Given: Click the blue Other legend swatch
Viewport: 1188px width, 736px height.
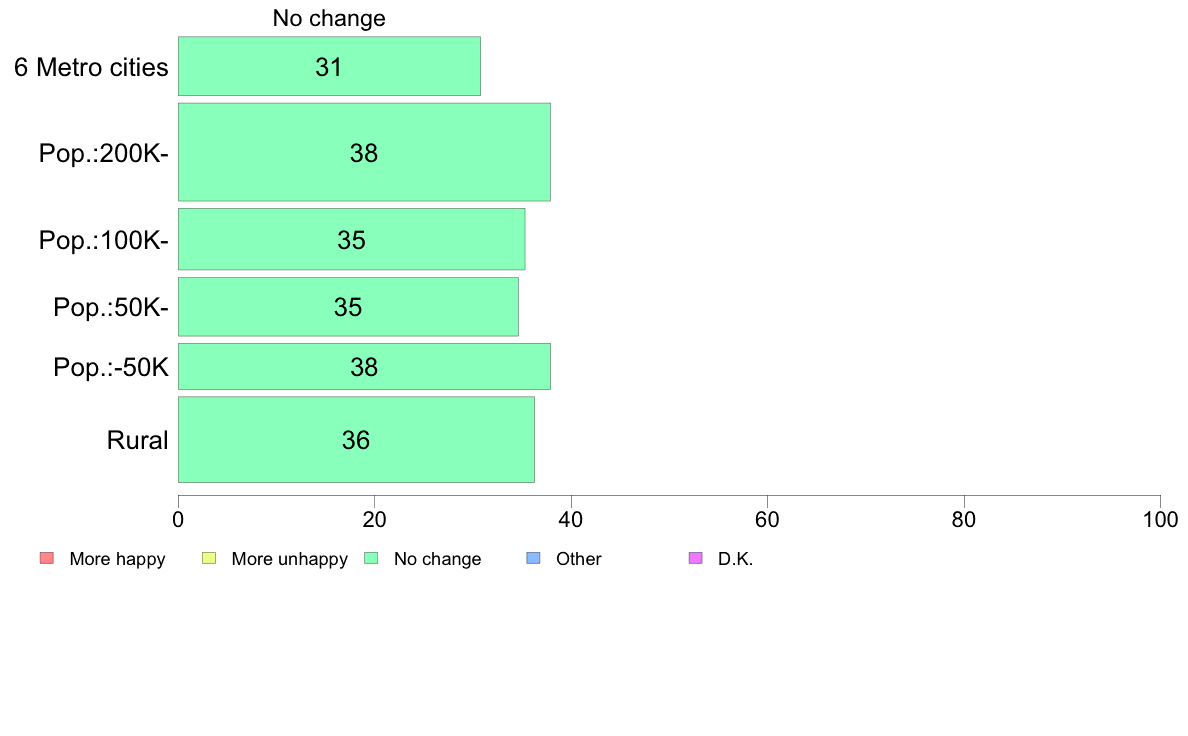Looking at the screenshot, I should coord(533,559).
